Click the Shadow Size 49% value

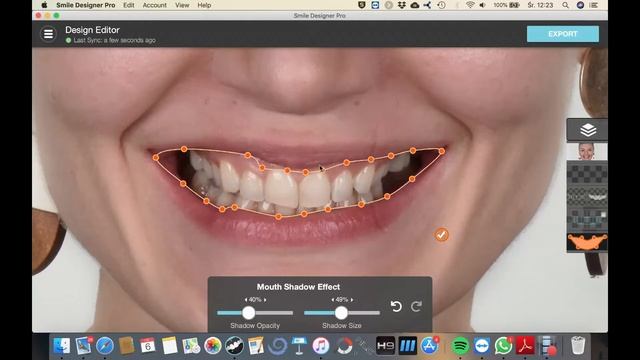click(342, 300)
